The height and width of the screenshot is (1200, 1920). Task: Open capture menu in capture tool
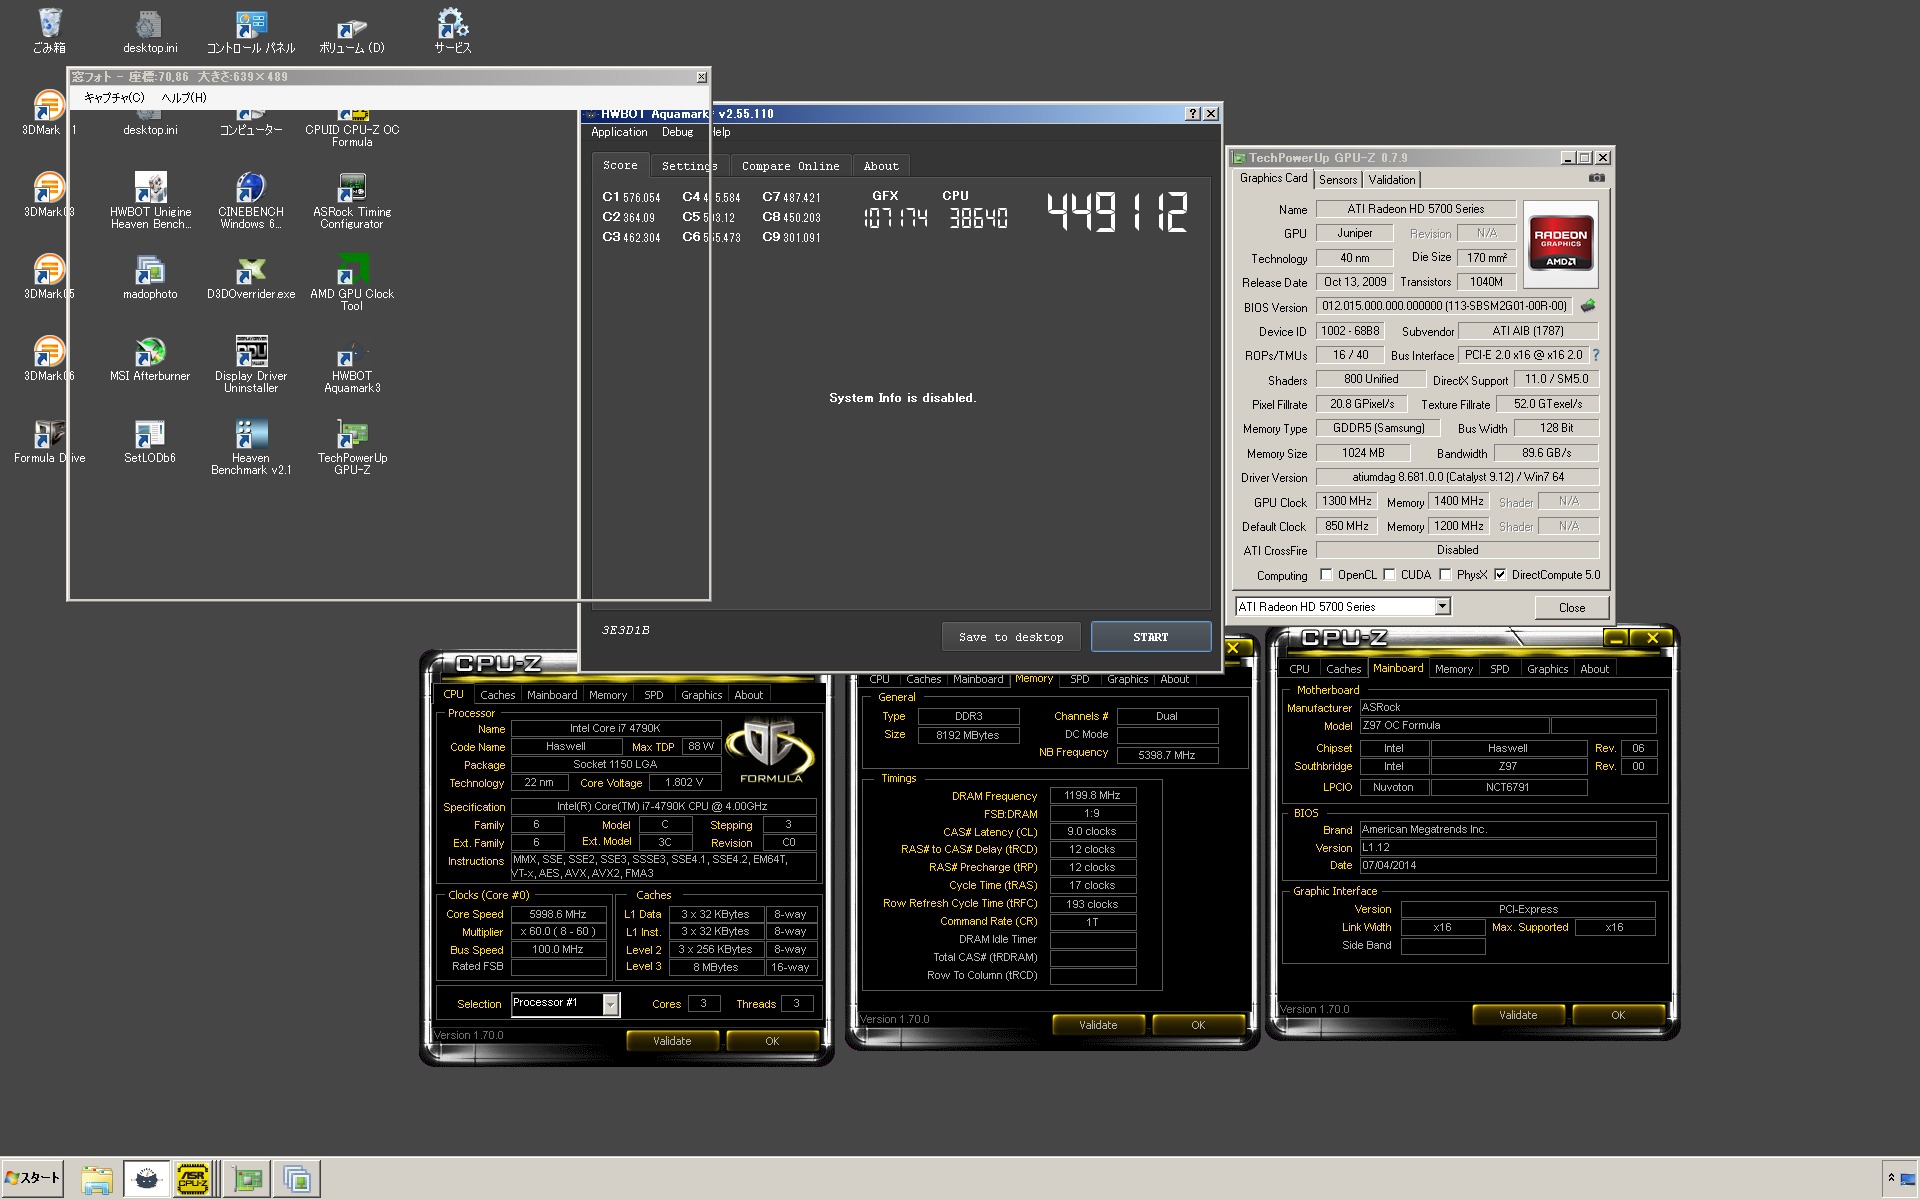click(x=114, y=98)
